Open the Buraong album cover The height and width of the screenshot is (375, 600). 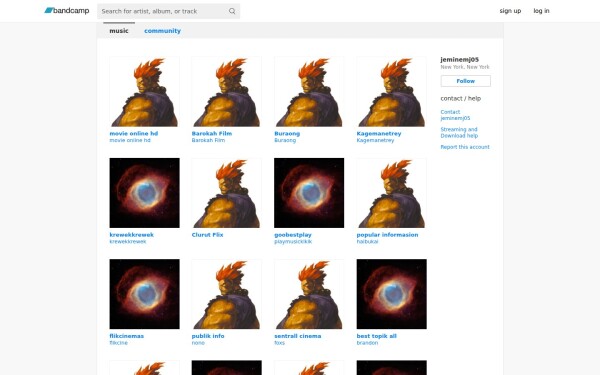[x=309, y=91]
